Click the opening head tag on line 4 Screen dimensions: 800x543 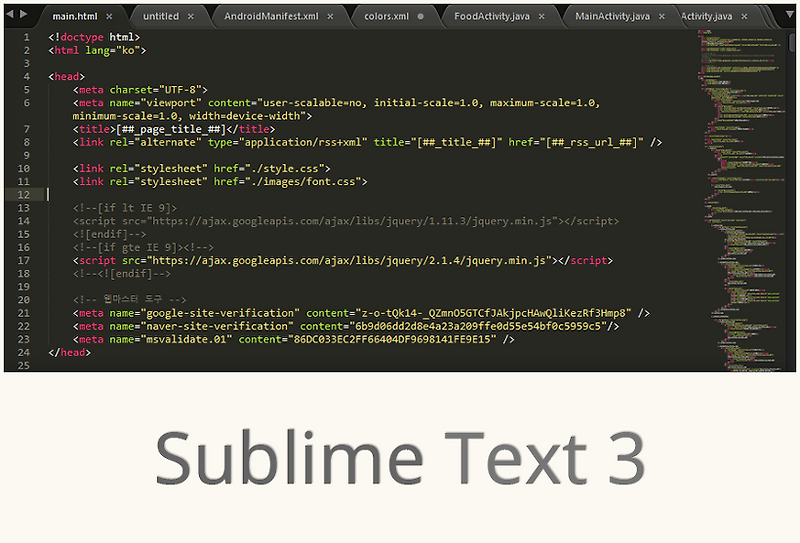(66, 77)
